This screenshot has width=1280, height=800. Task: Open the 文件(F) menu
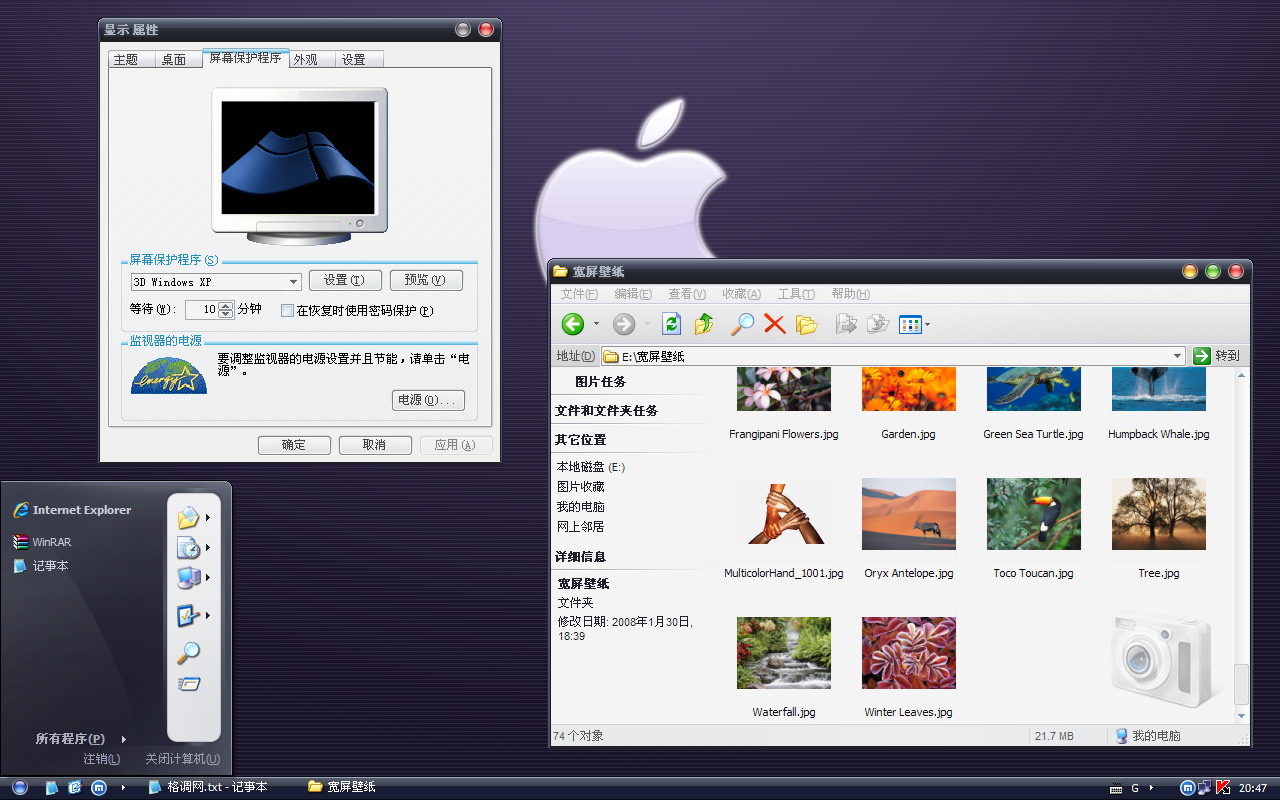[x=579, y=294]
